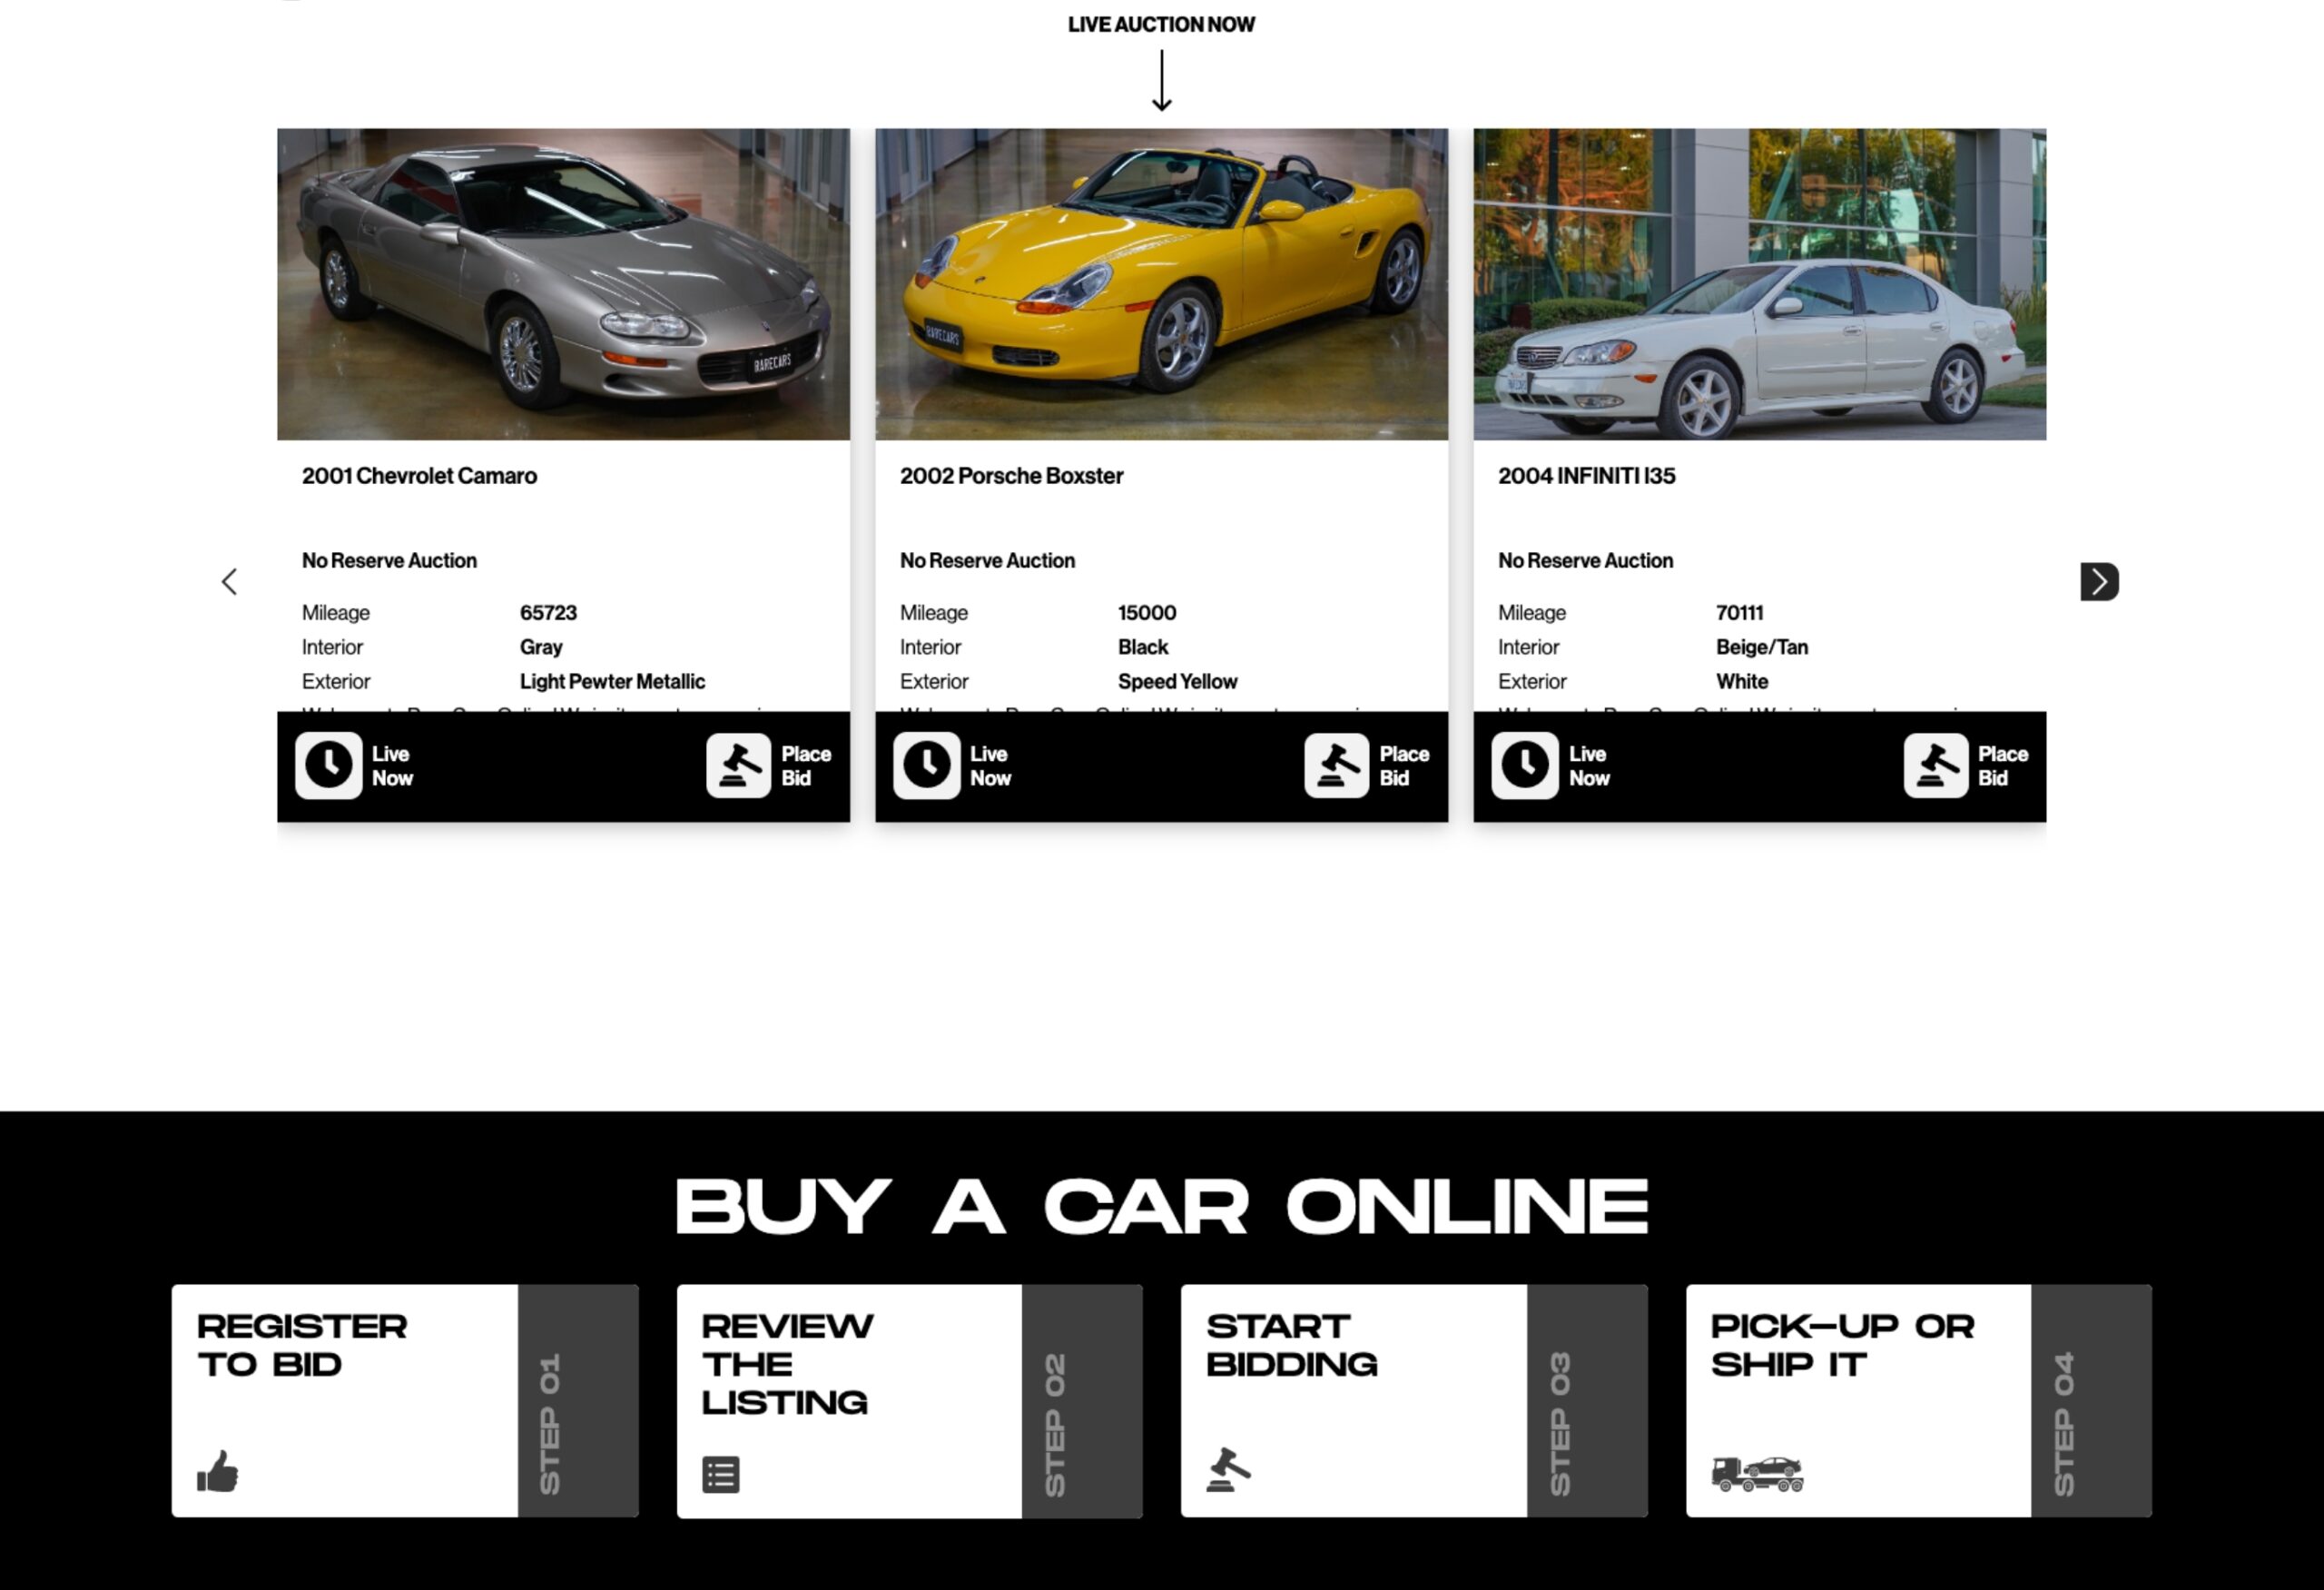
Task: Click the gavel icon on the Porsche Boxster card
Action: click(1336, 766)
